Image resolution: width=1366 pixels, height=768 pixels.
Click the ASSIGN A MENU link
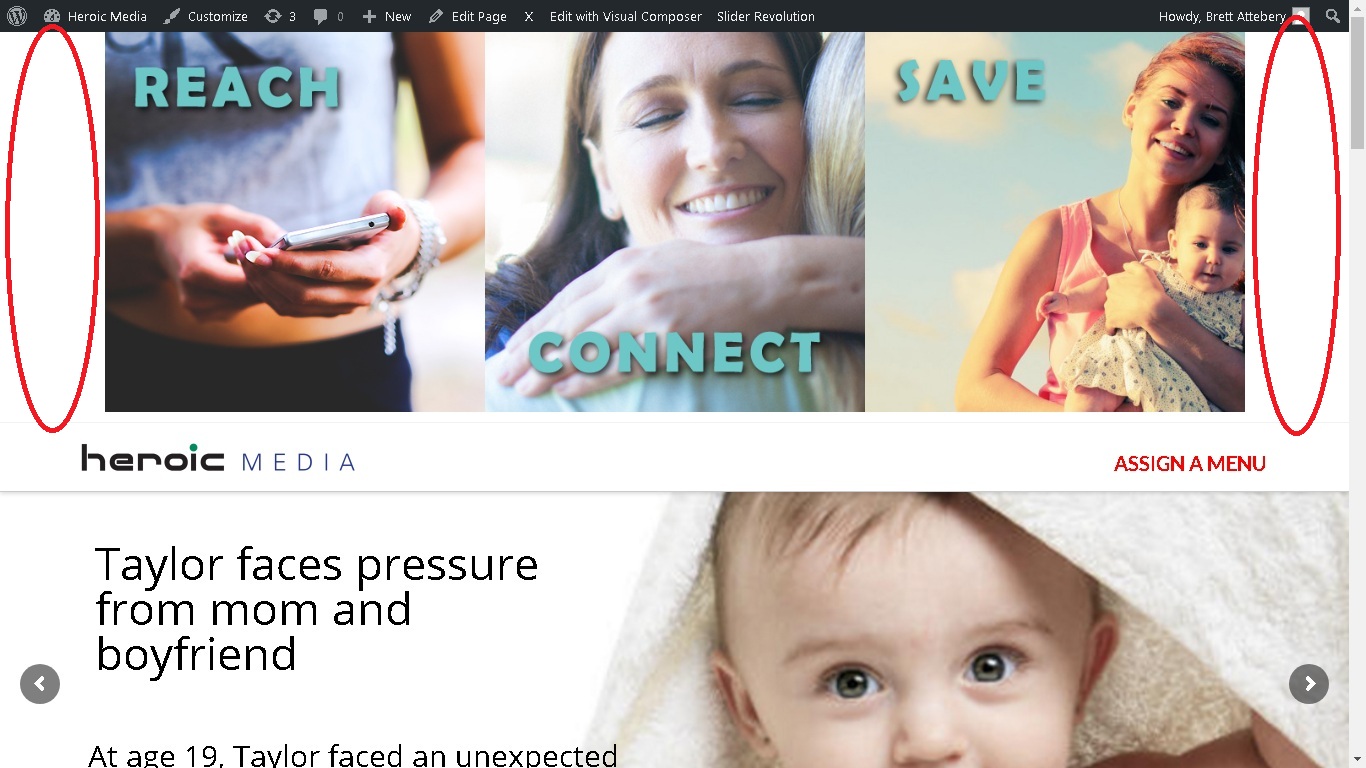click(x=1190, y=463)
